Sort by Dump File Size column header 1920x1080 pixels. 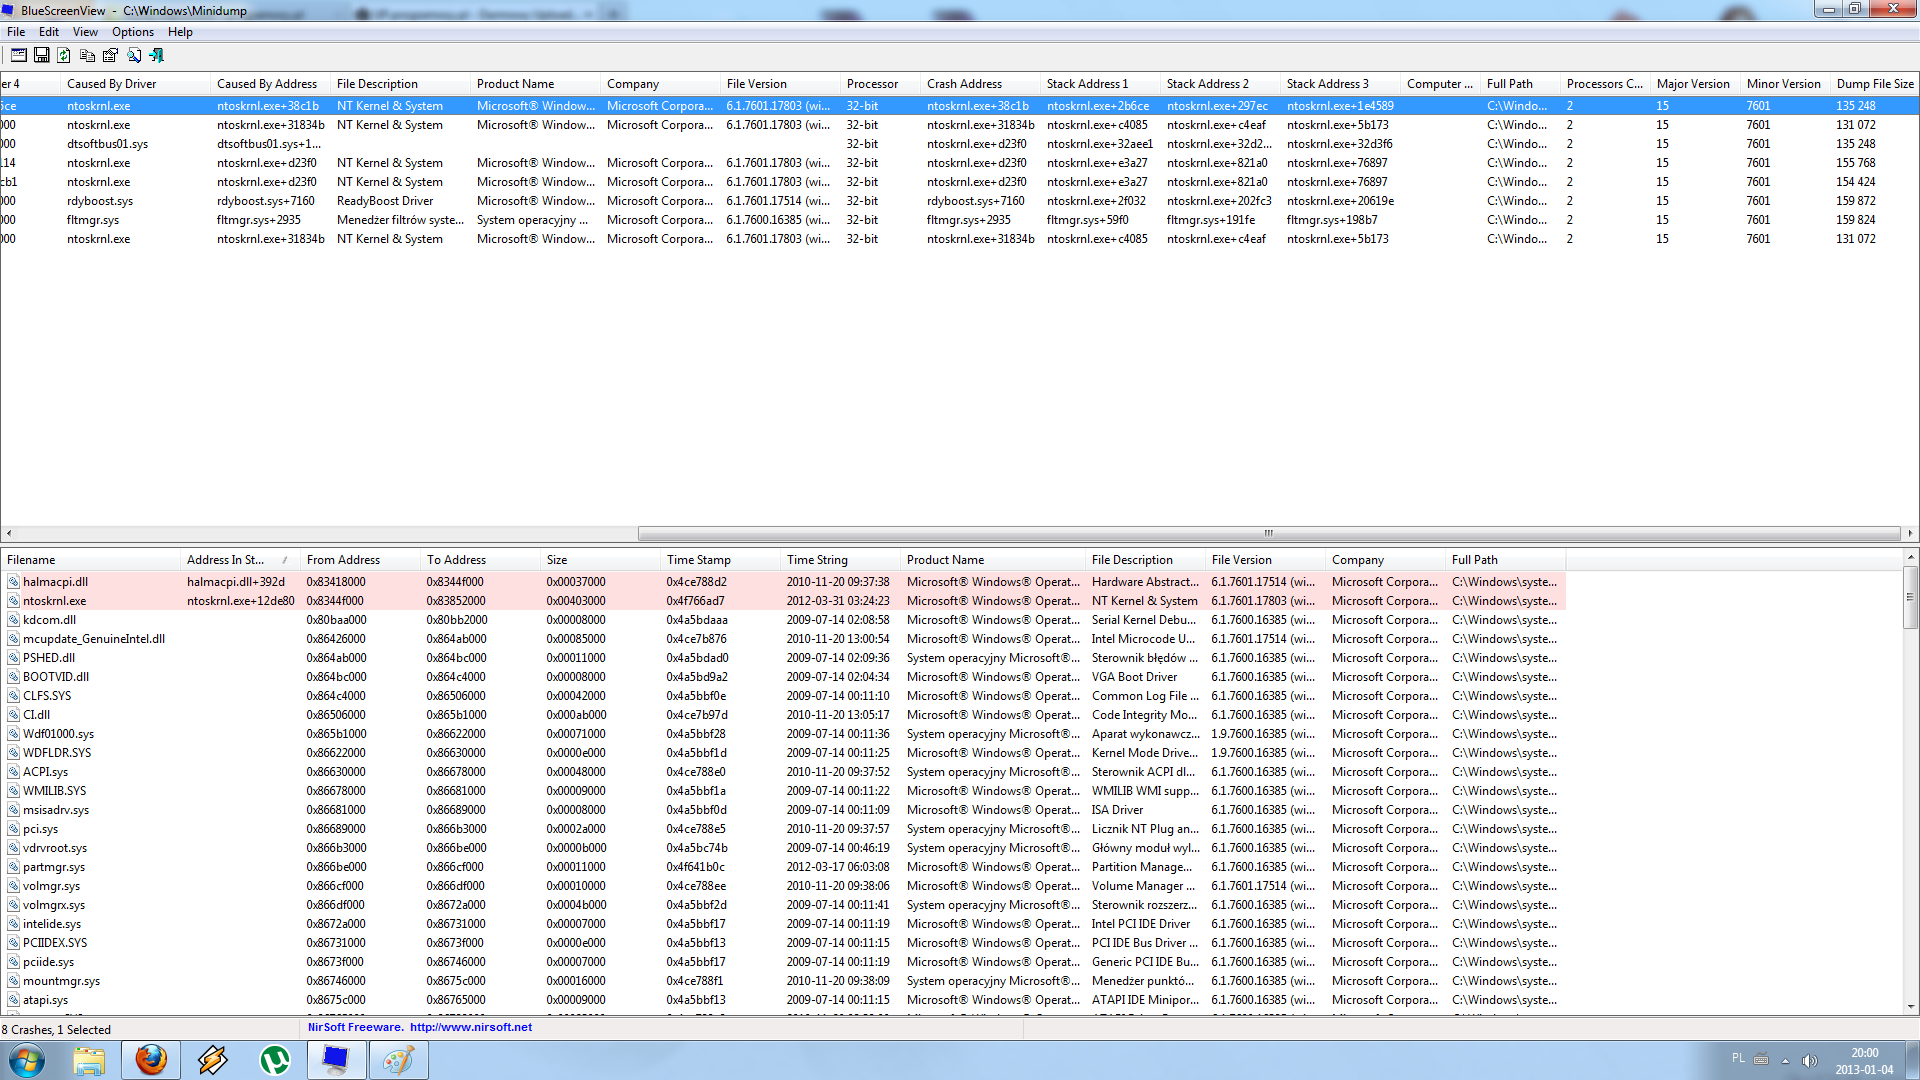[x=1875, y=84]
